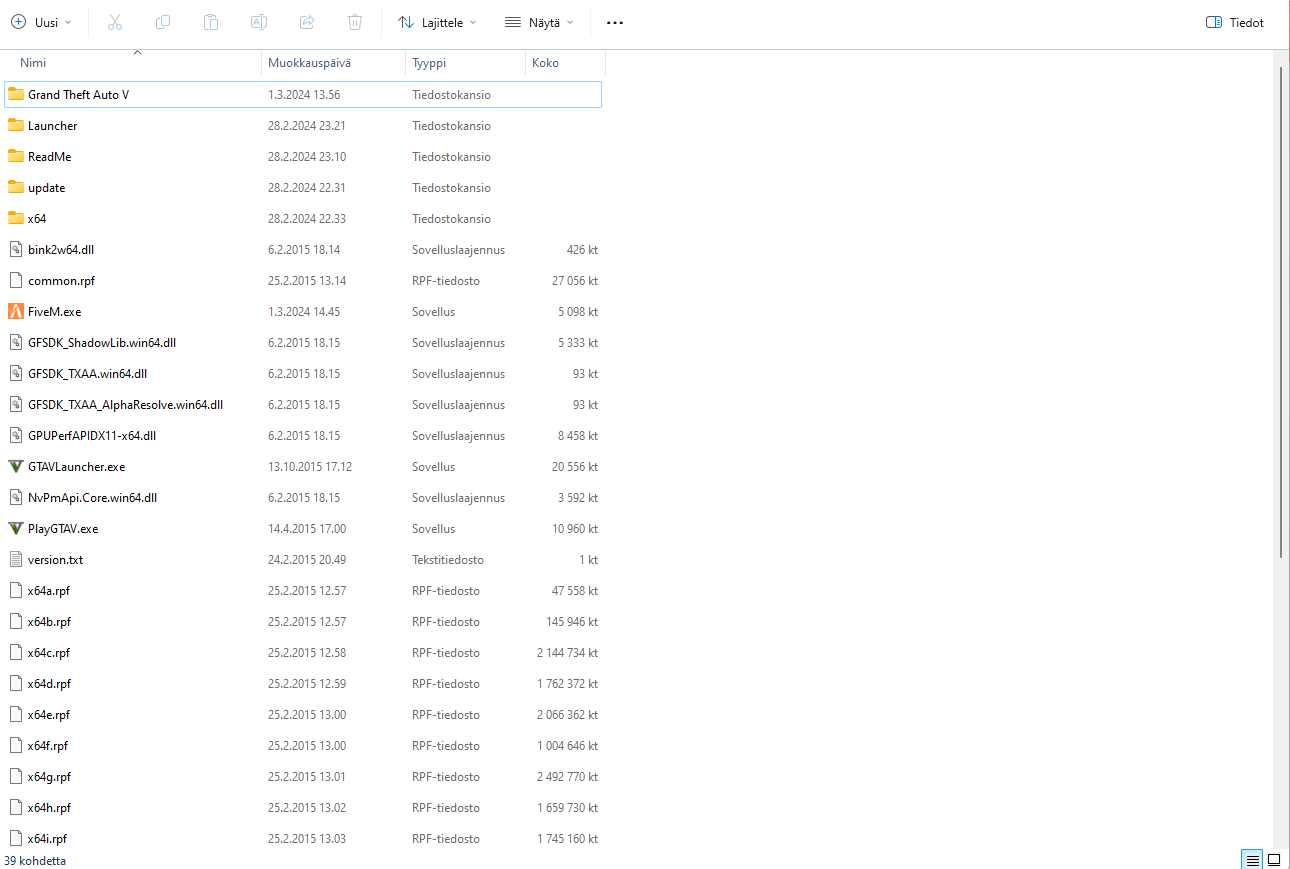Sort by the Tyyppi column header
The width and height of the screenshot is (1290, 869).
(429, 63)
